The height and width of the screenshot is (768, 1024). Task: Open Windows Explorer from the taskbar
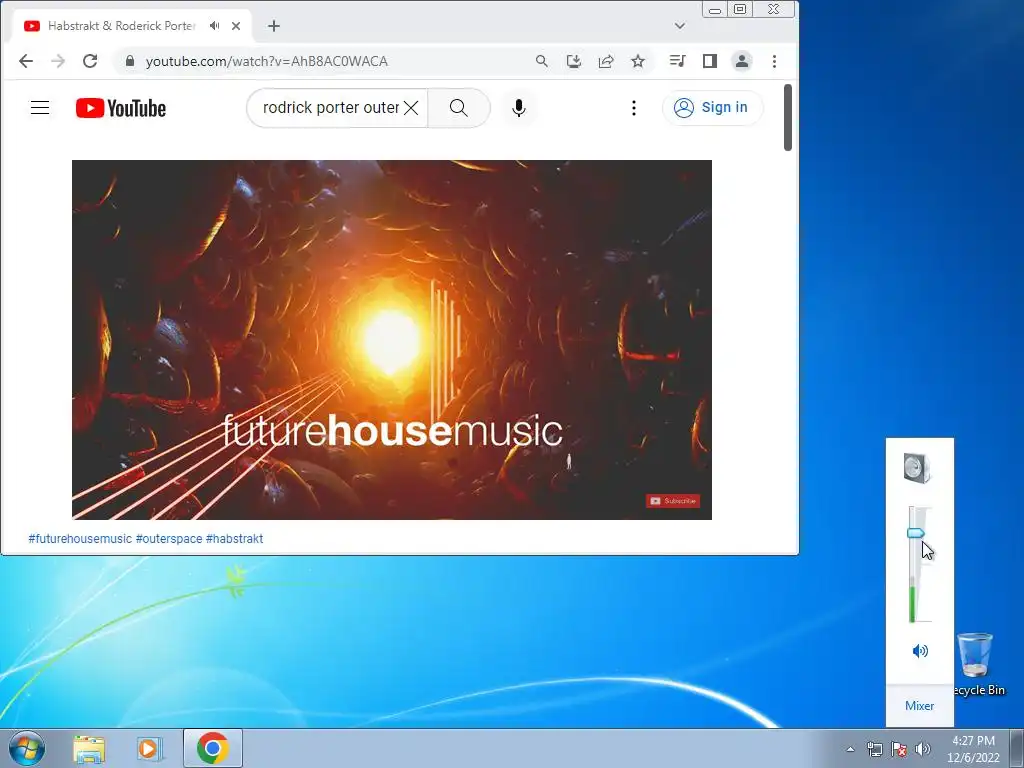[x=89, y=748]
